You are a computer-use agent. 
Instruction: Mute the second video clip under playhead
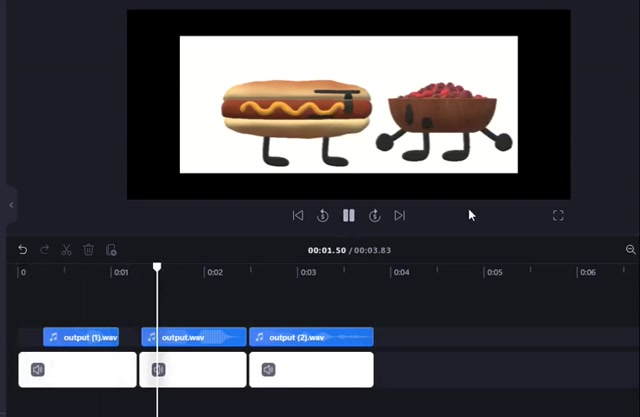(158, 370)
